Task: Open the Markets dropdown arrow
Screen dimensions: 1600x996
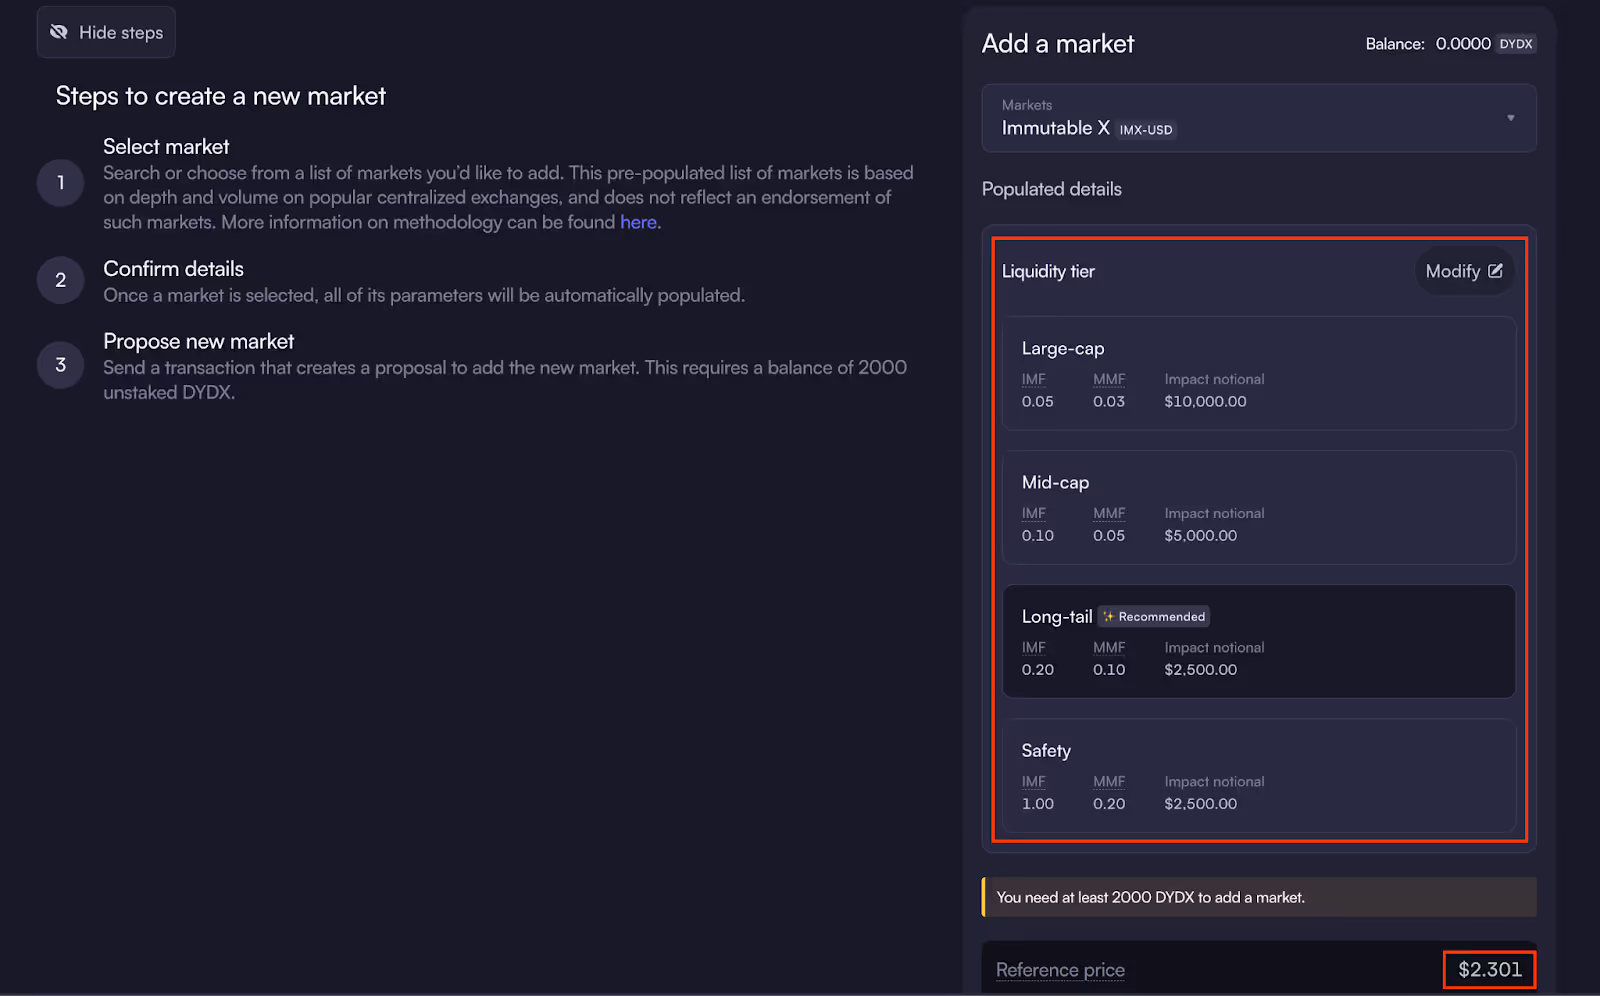Action: [1510, 118]
